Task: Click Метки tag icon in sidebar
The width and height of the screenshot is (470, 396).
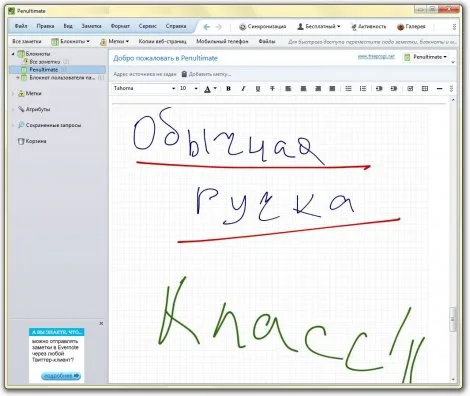Action: coord(21,93)
